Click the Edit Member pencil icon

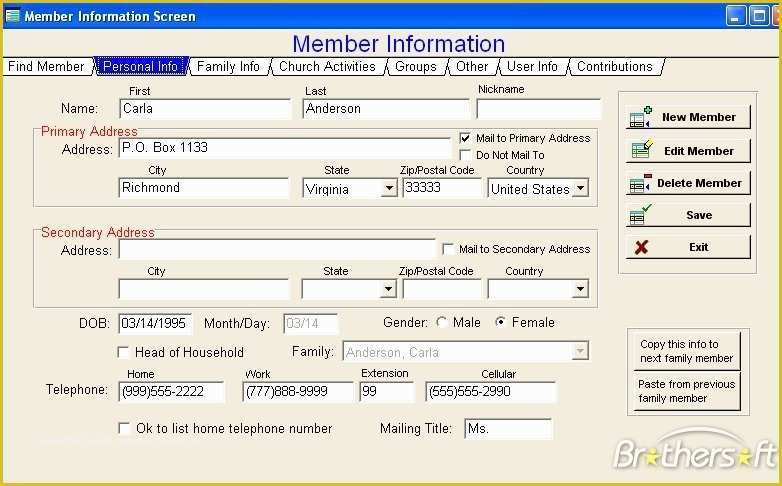[x=642, y=149]
